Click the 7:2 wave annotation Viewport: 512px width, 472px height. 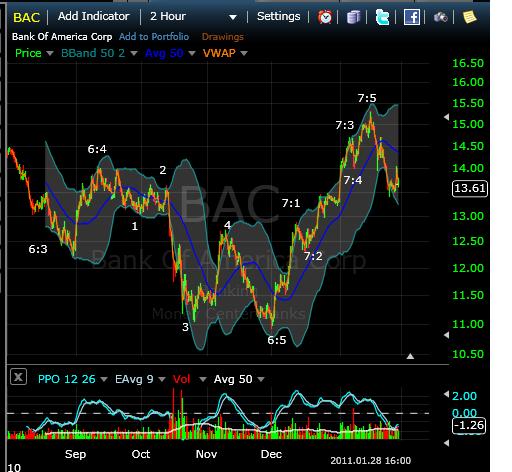[313, 256]
